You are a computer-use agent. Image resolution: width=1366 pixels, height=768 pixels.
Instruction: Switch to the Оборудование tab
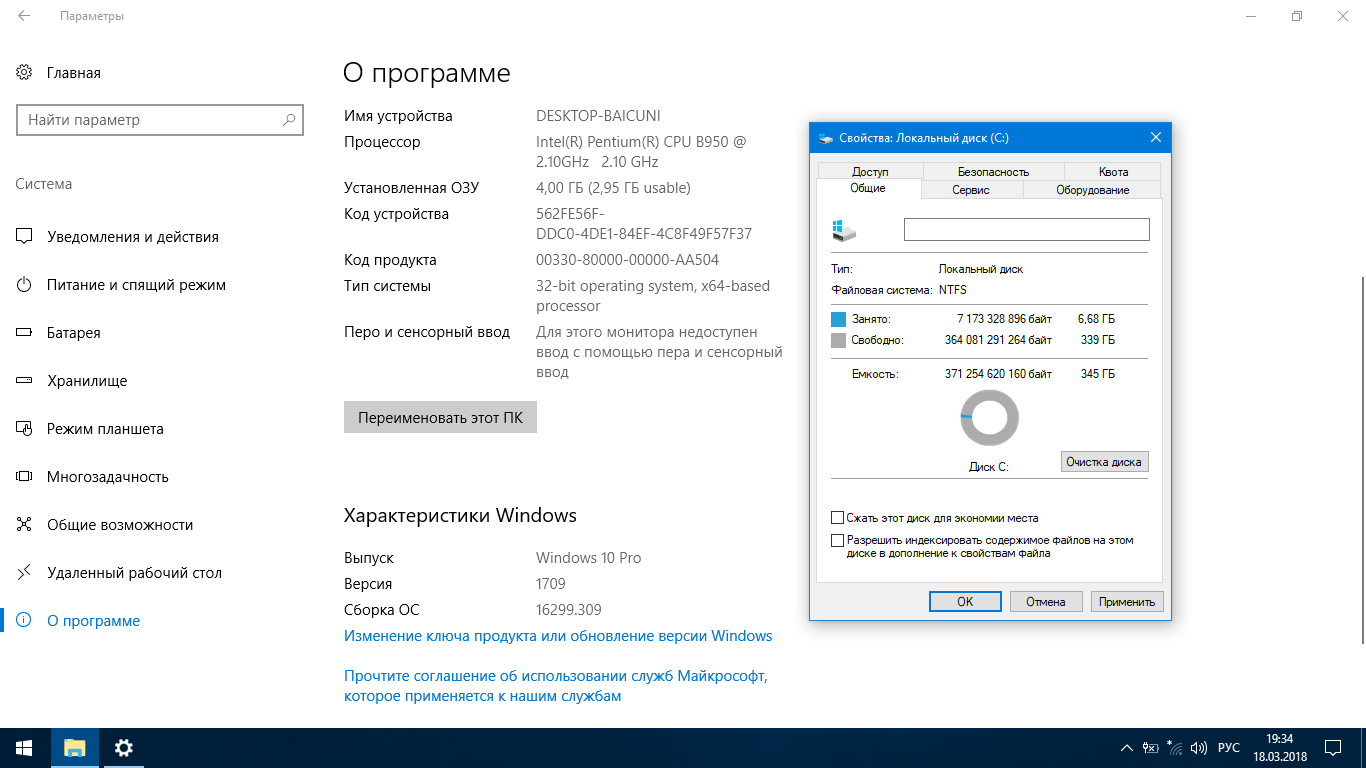[x=1092, y=189]
